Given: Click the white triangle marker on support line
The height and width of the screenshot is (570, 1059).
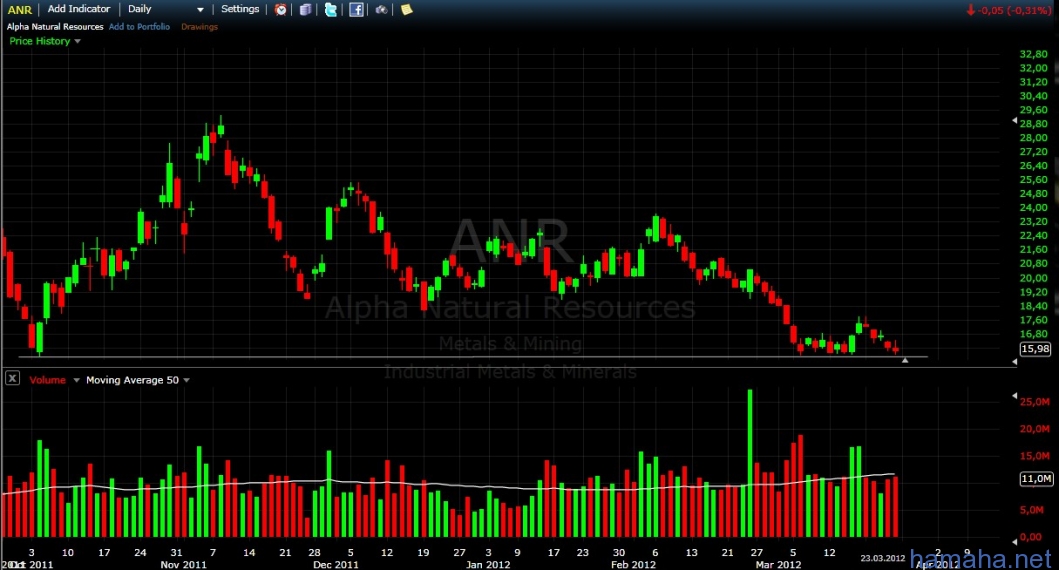Looking at the screenshot, I should (905, 361).
